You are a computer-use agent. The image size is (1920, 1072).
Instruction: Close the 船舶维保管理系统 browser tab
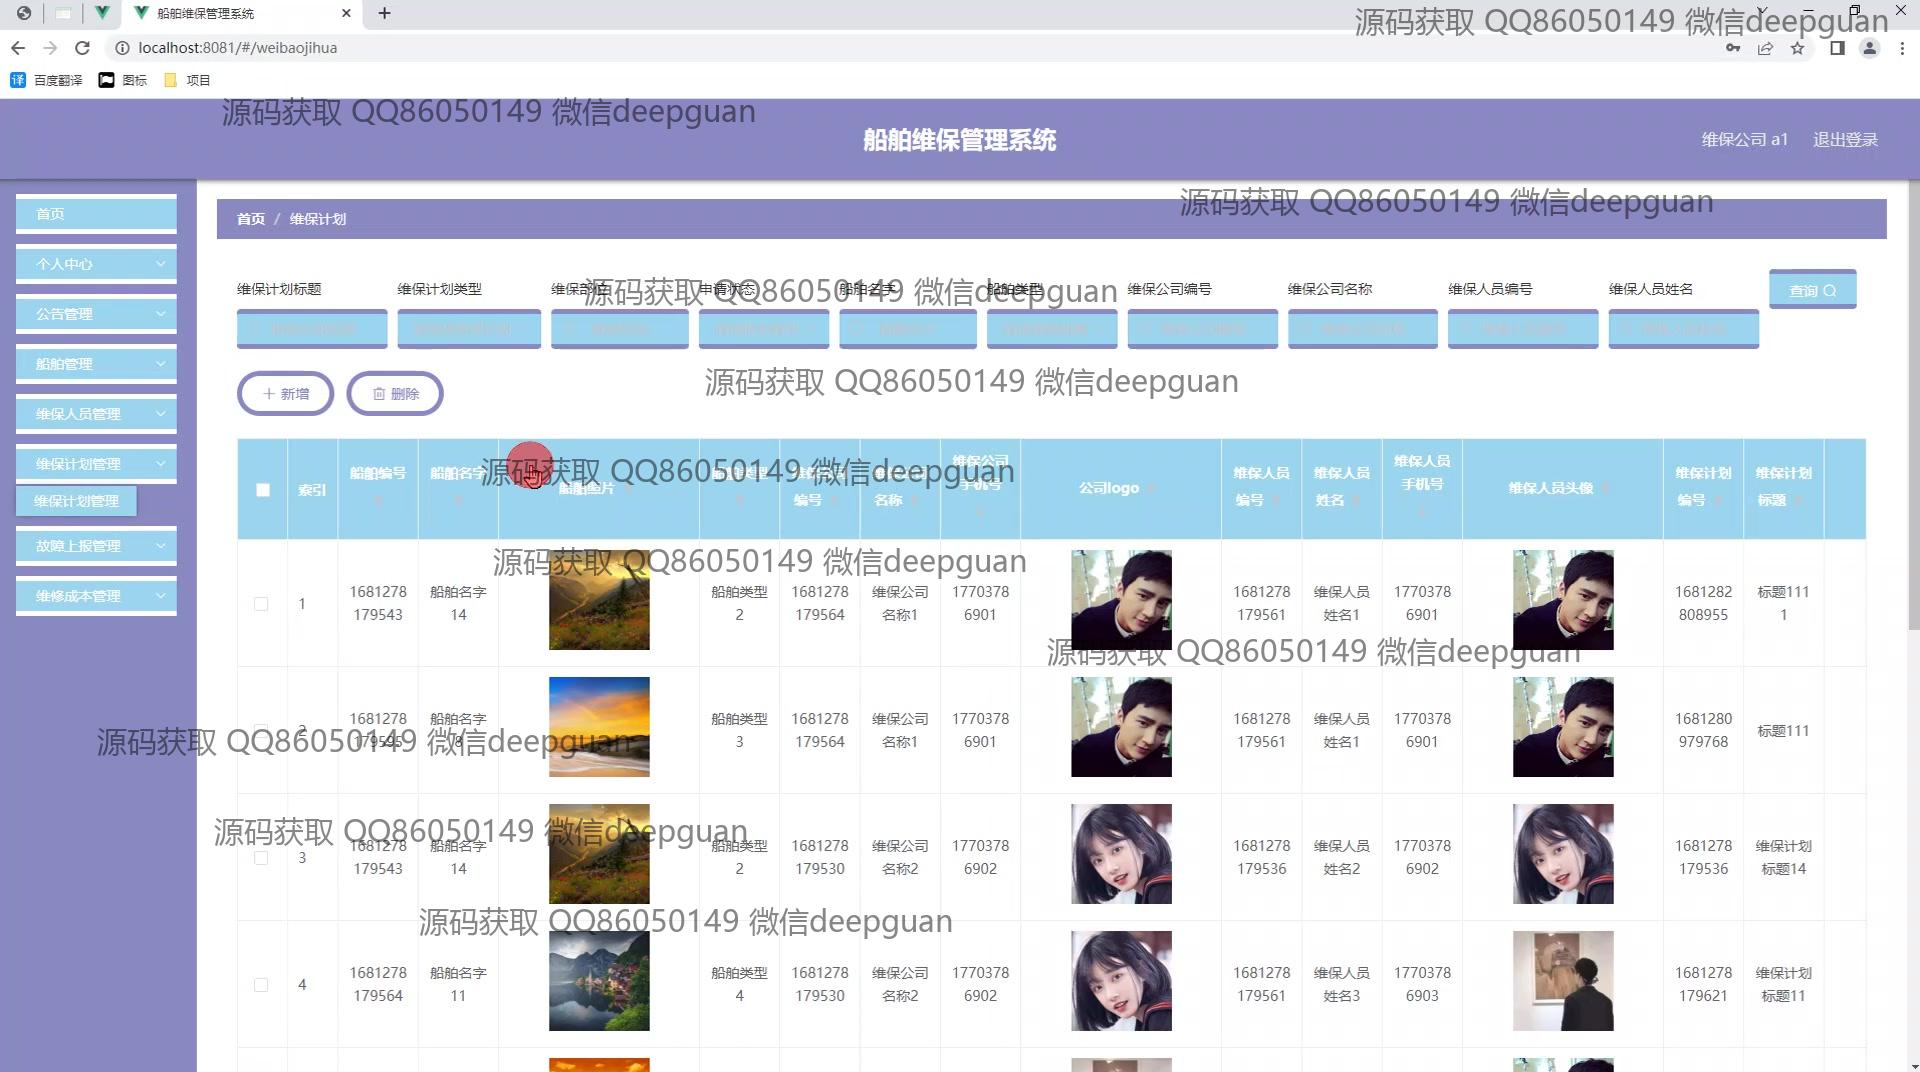tap(346, 13)
